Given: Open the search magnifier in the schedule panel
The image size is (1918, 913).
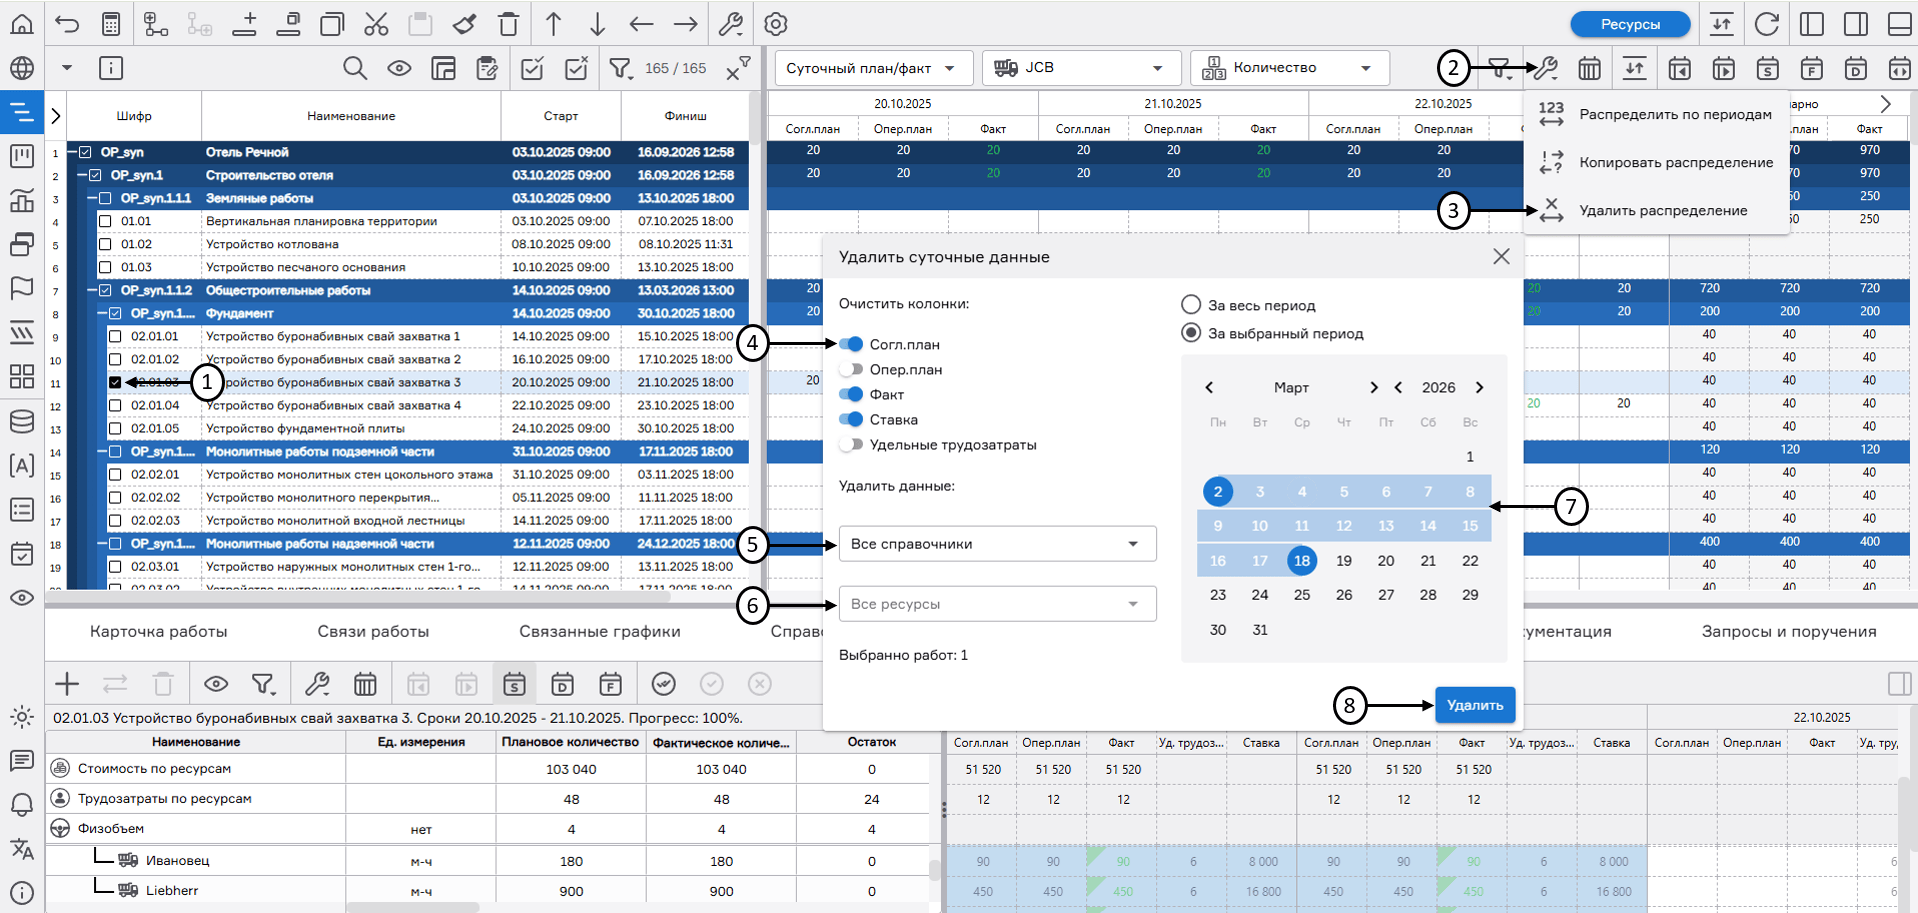Looking at the screenshot, I should [355, 68].
